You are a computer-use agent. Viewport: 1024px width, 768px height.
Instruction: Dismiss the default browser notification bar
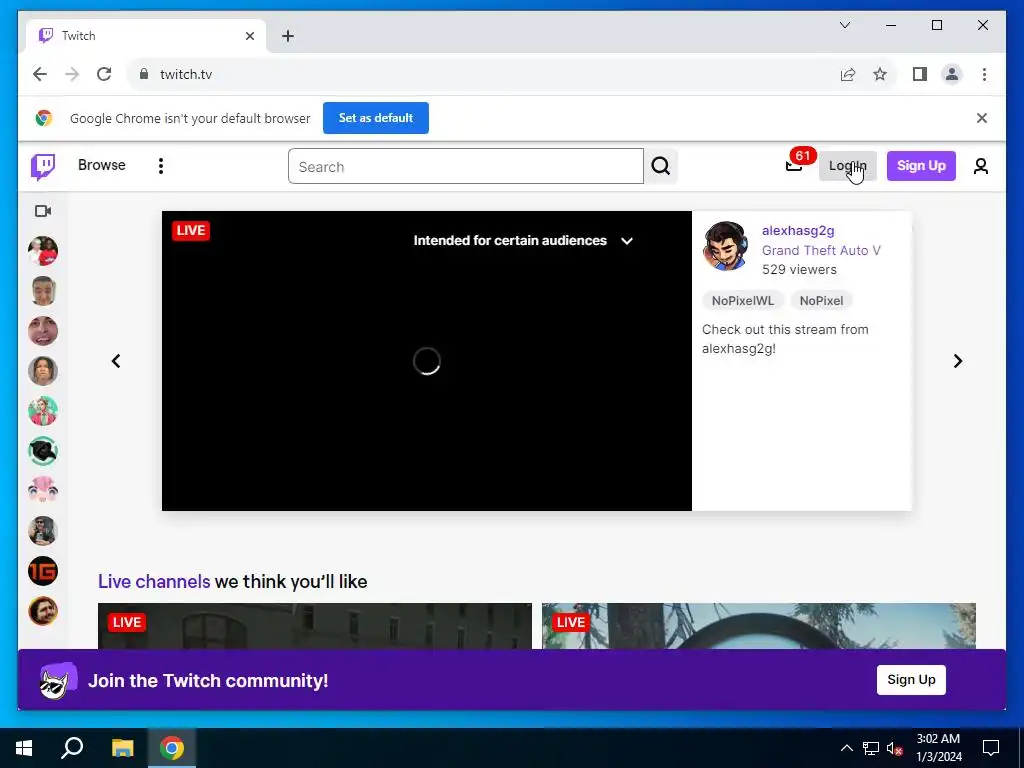point(982,118)
